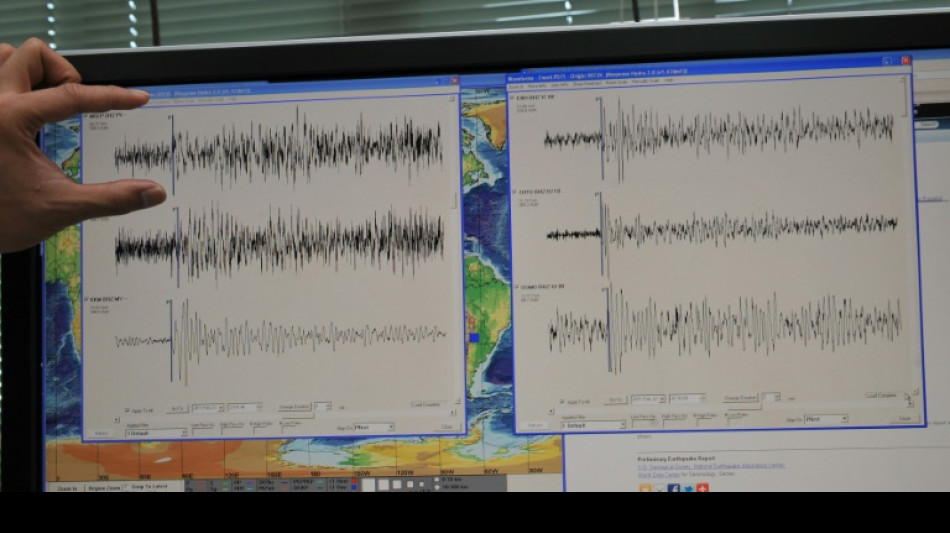Click the Twitter share icon
Image resolution: width=950 pixels, height=533 pixels.
click(x=688, y=488)
